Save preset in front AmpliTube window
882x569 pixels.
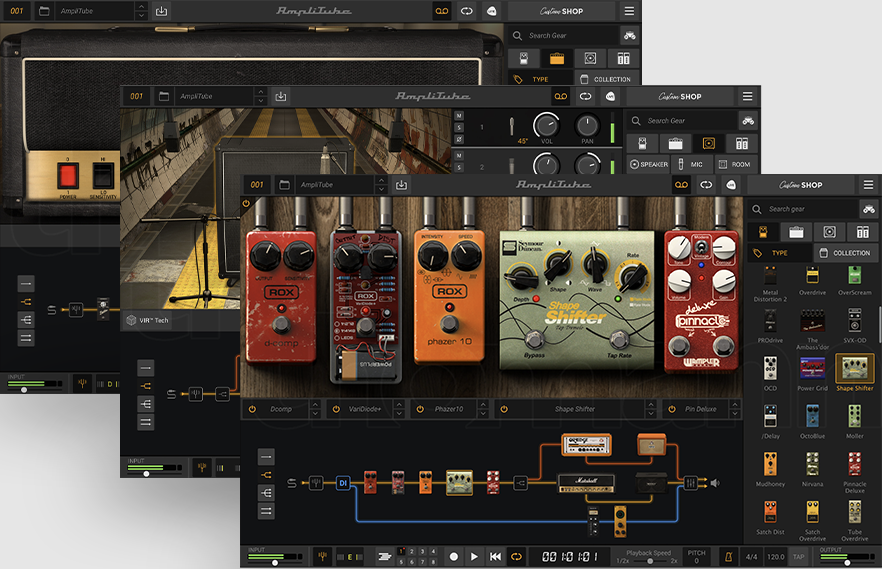pos(401,185)
